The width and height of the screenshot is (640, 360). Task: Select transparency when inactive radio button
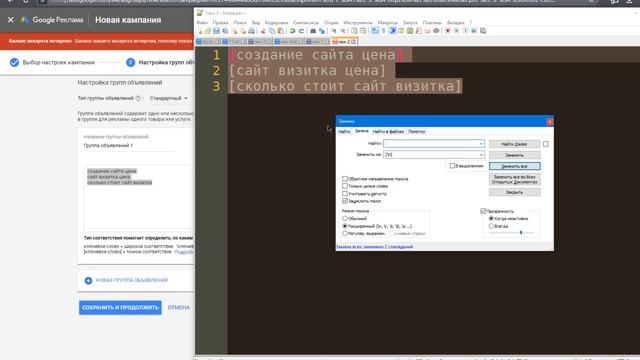coord(491,218)
